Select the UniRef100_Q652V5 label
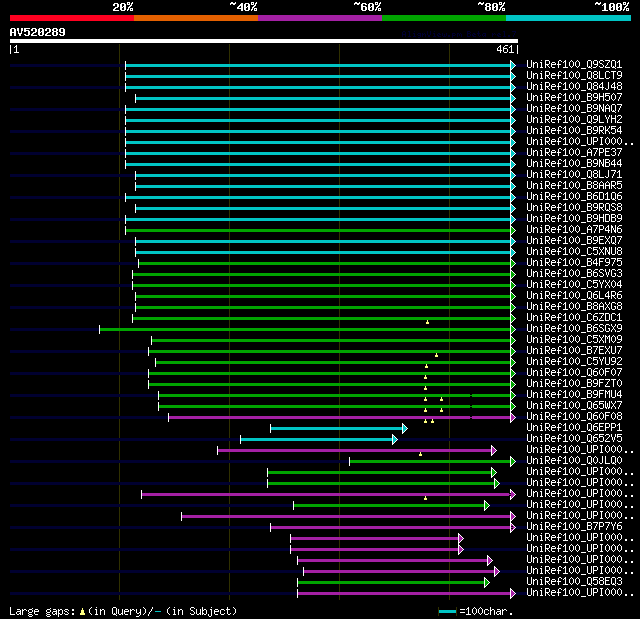 (x=574, y=439)
